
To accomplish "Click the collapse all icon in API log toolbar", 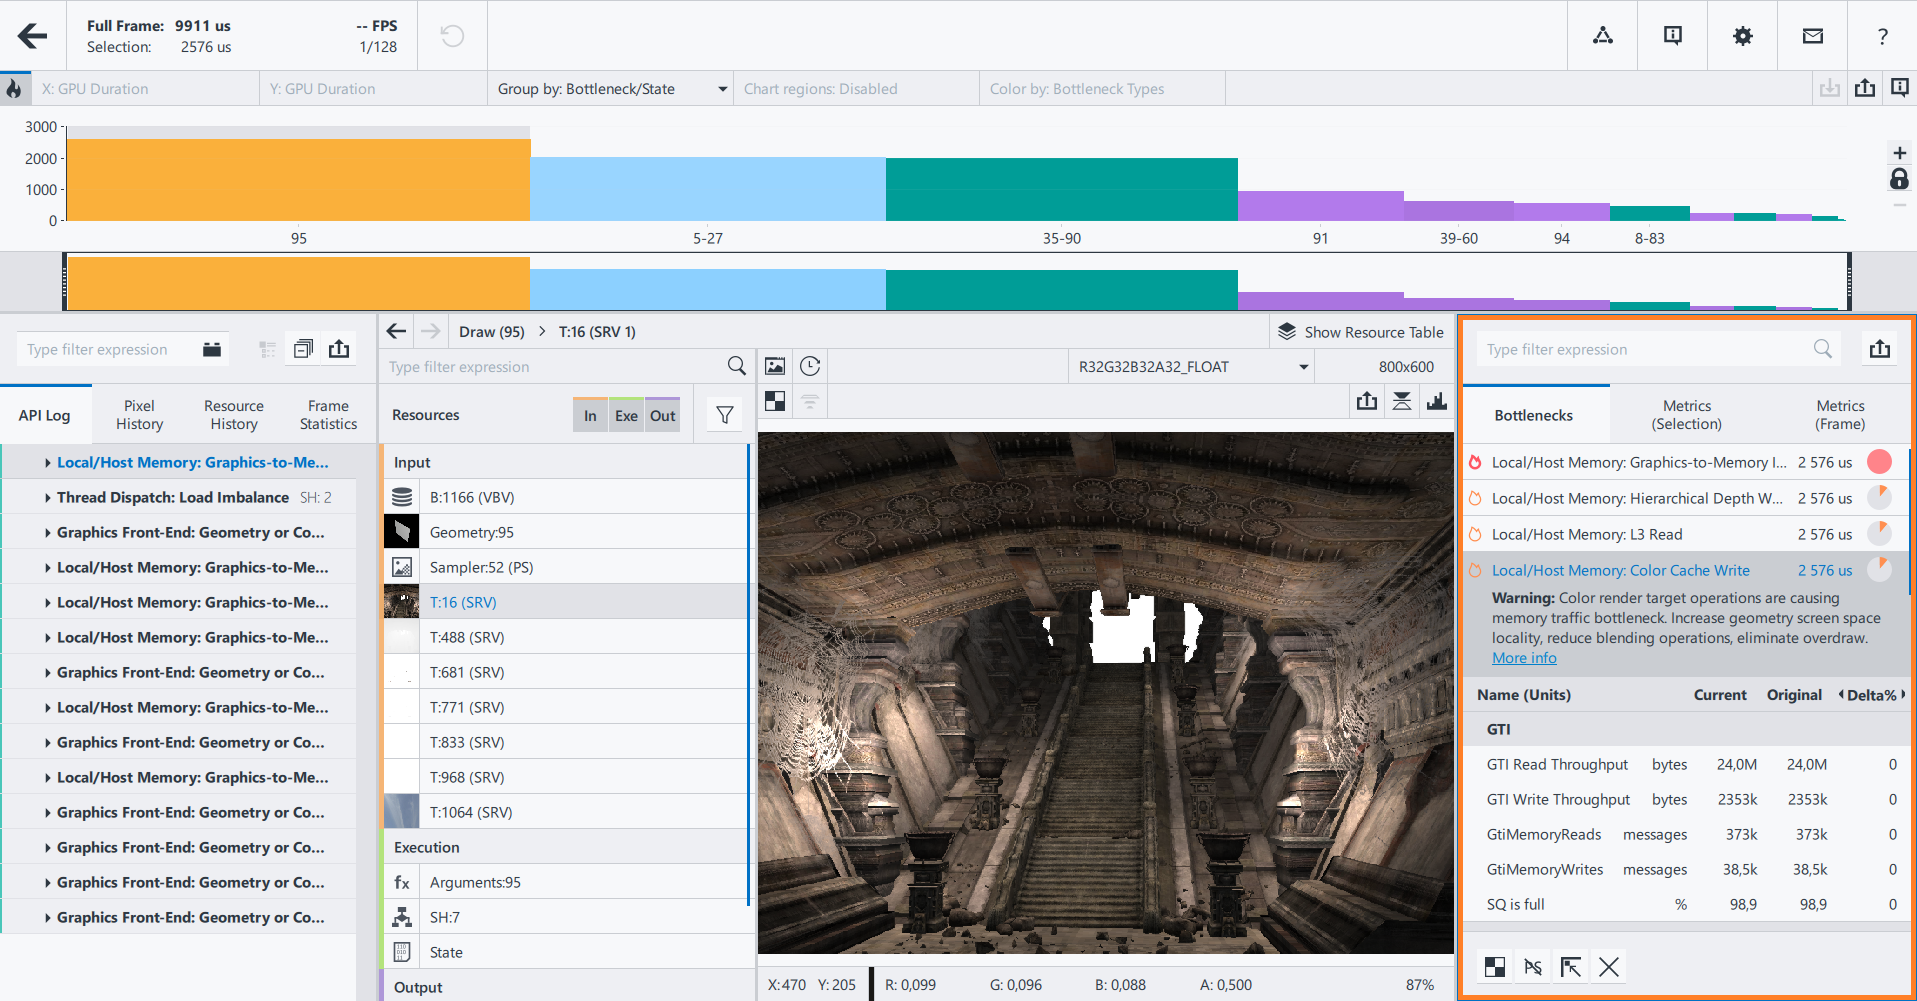I will coord(303,349).
